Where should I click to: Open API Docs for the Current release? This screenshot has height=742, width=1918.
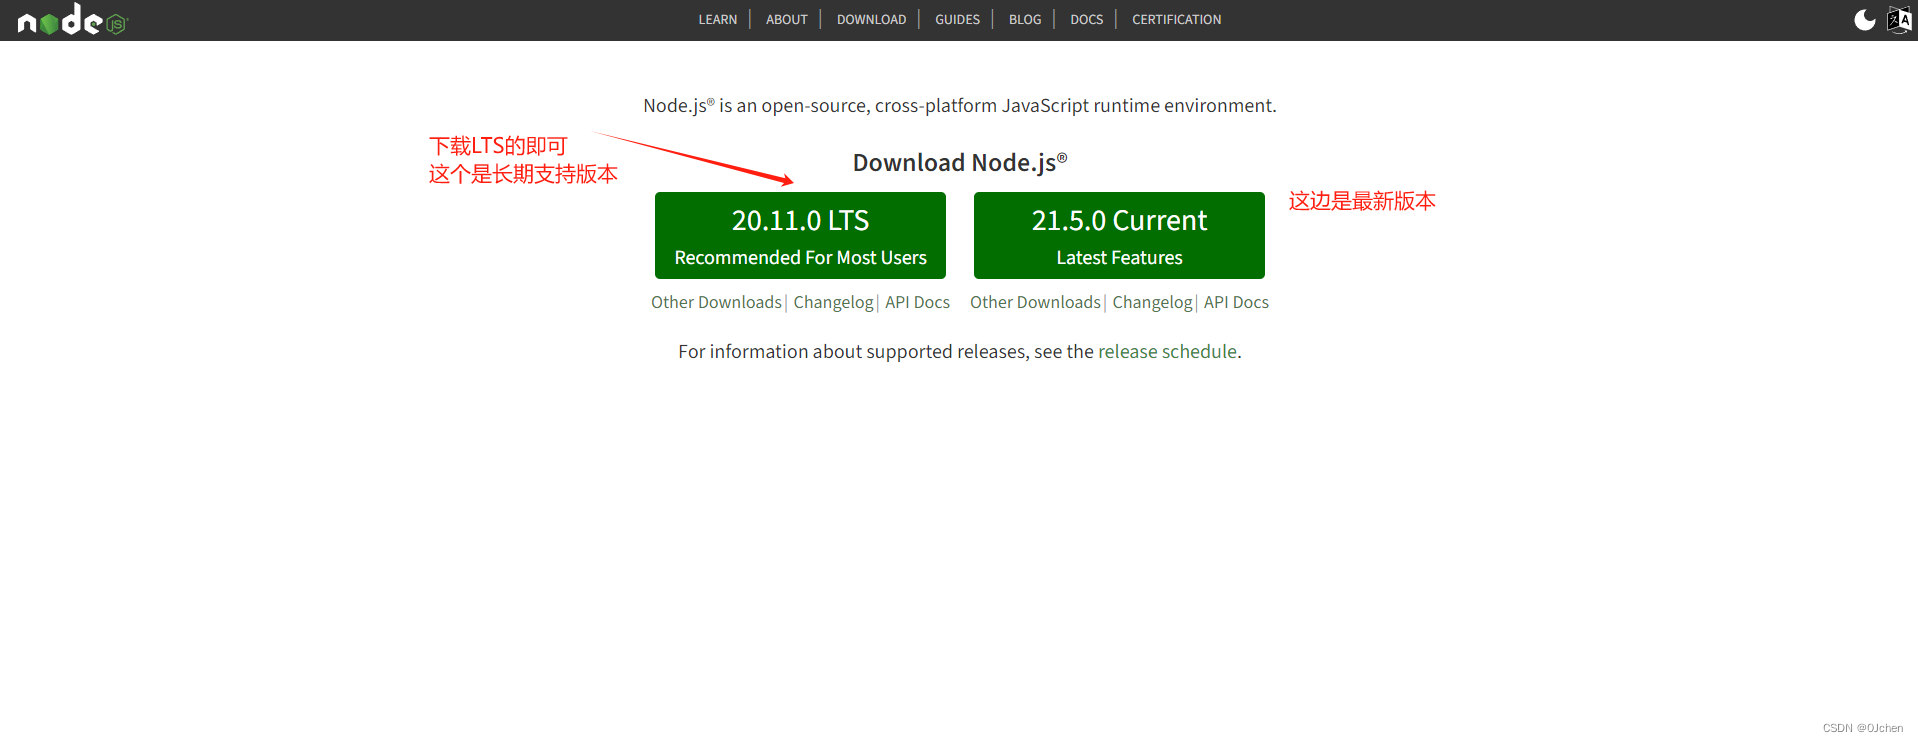pyautogui.click(x=1236, y=302)
